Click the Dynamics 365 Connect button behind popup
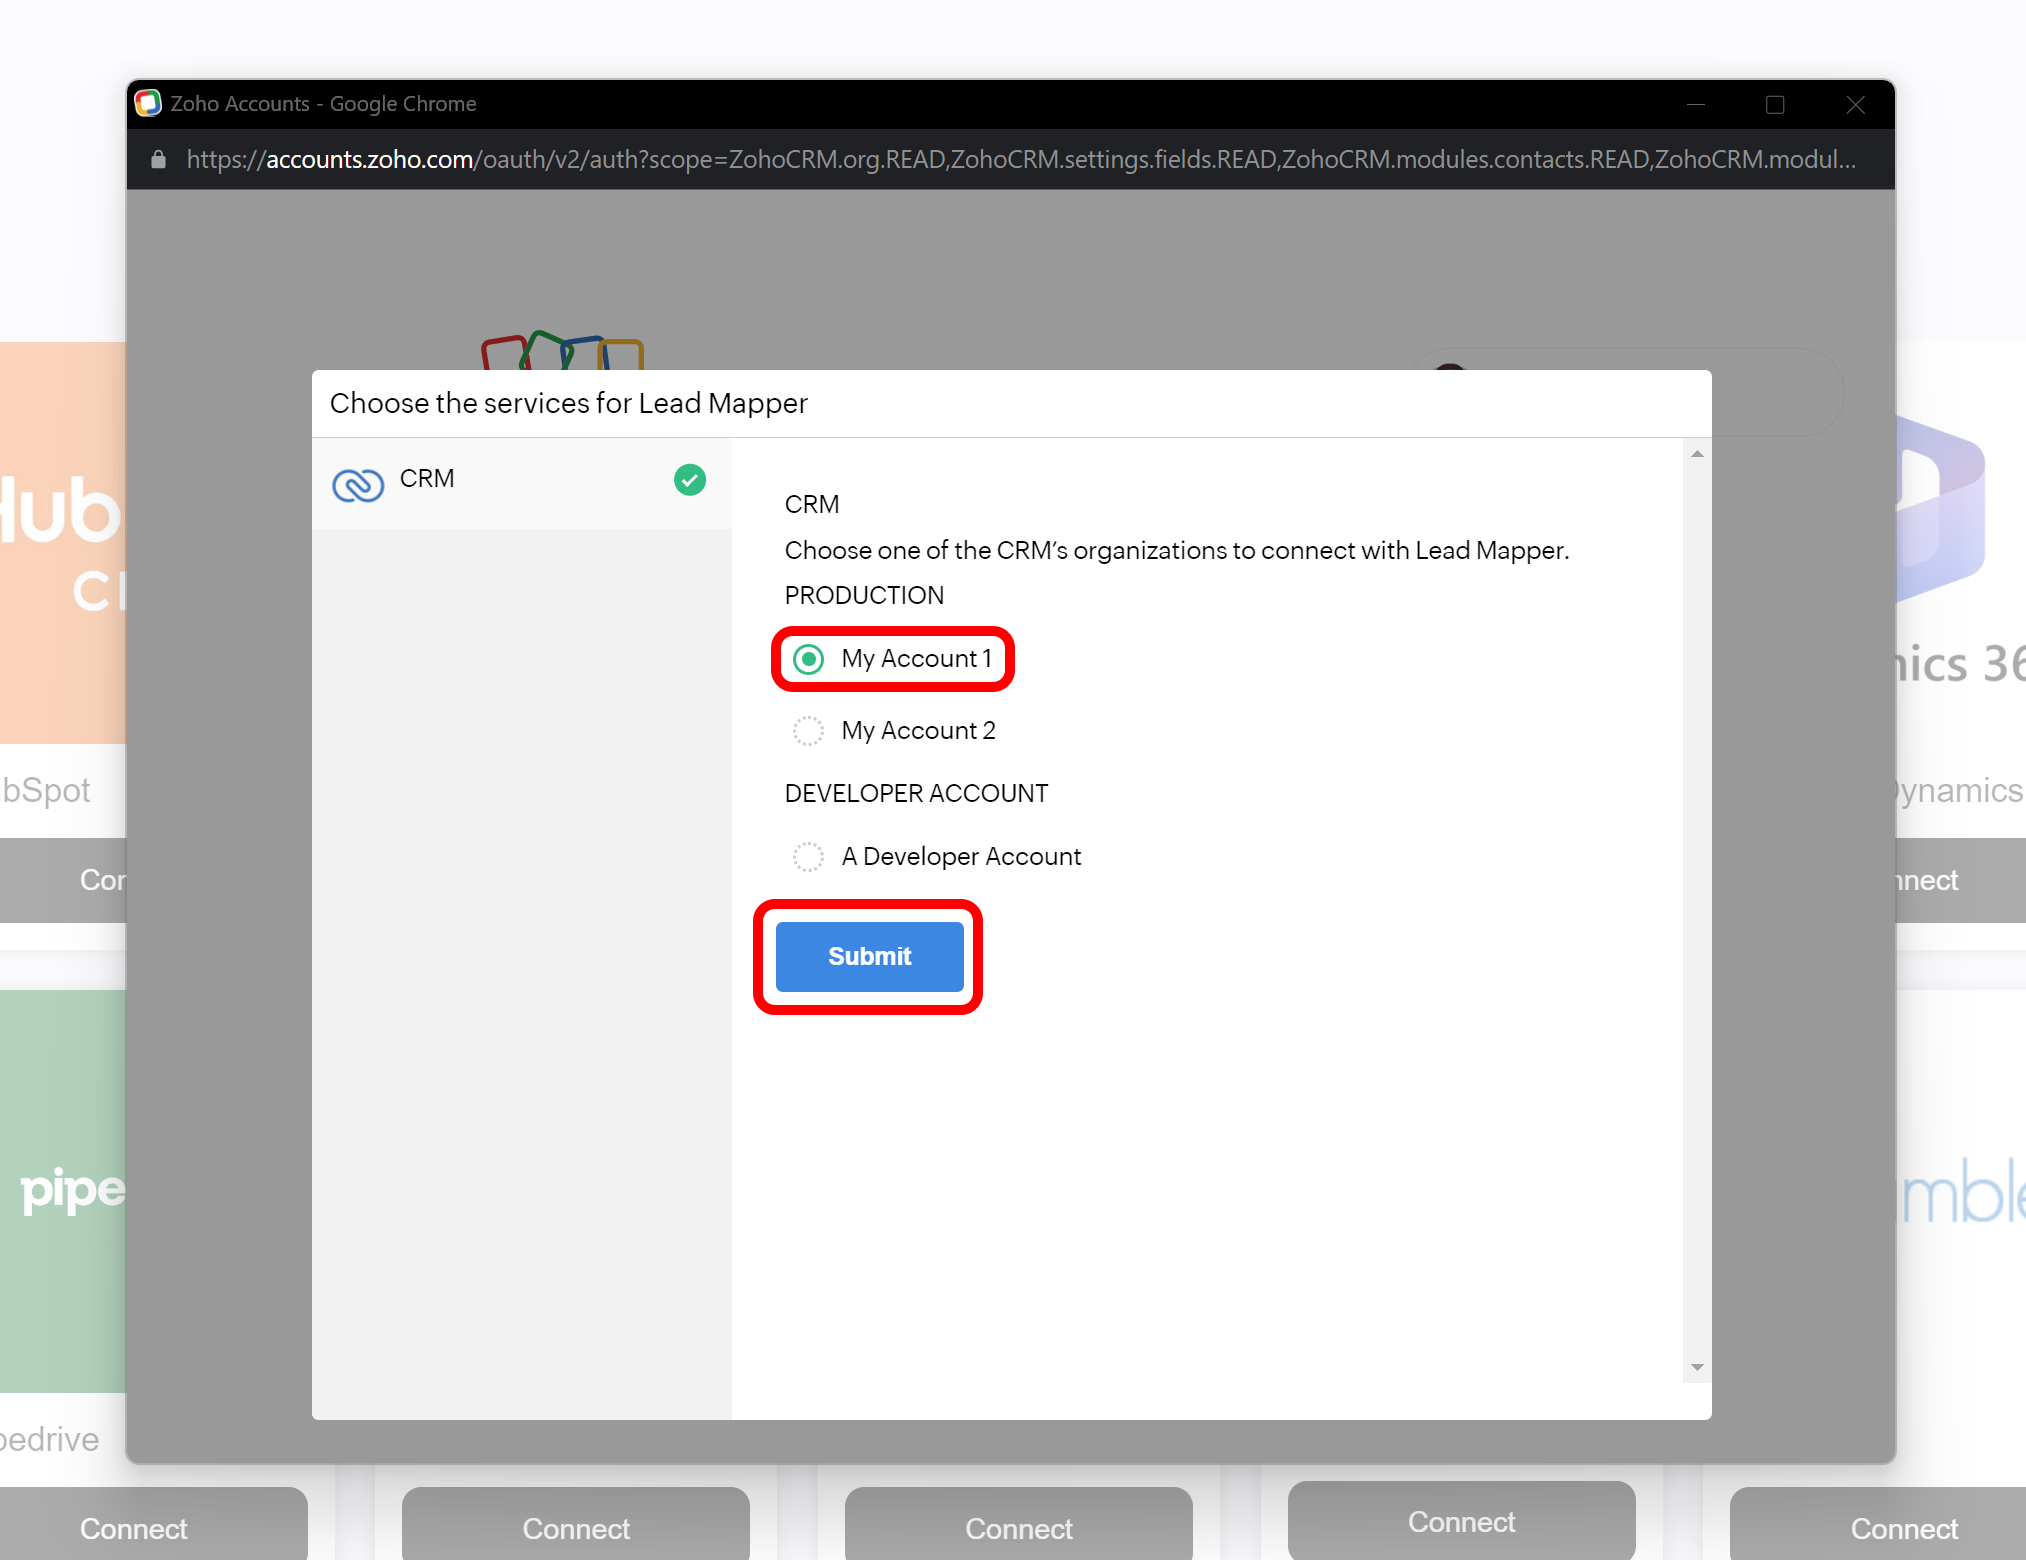The height and width of the screenshot is (1560, 2026). tap(1961, 880)
